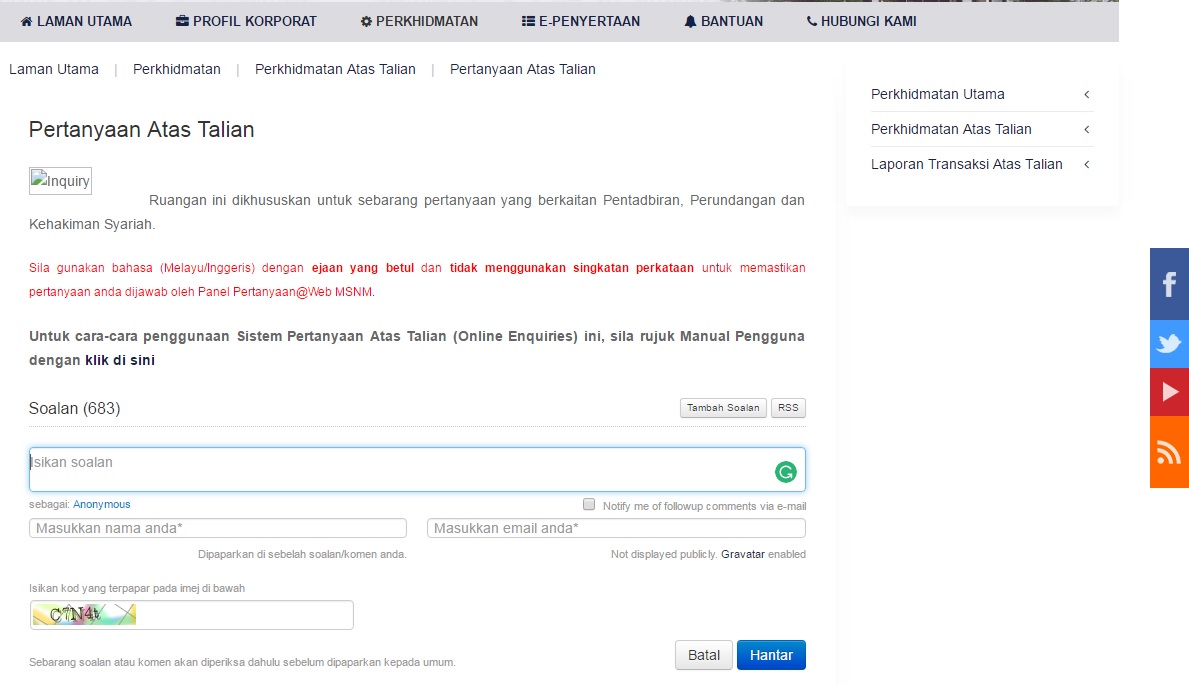Open the RSS feed sidebar icon
The image size is (1189, 685).
click(1169, 452)
